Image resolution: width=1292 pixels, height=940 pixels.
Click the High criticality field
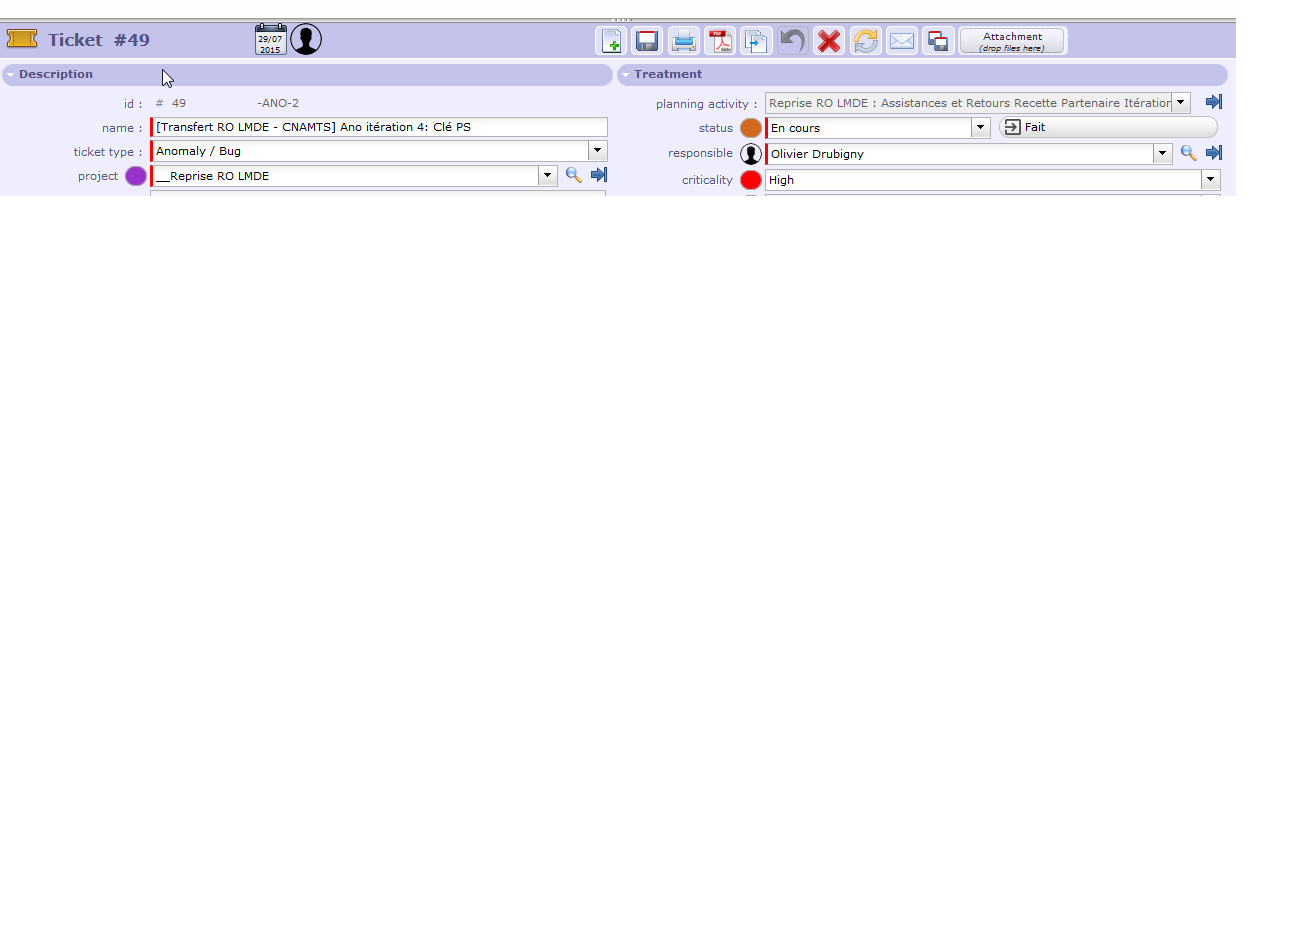coord(984,180)
